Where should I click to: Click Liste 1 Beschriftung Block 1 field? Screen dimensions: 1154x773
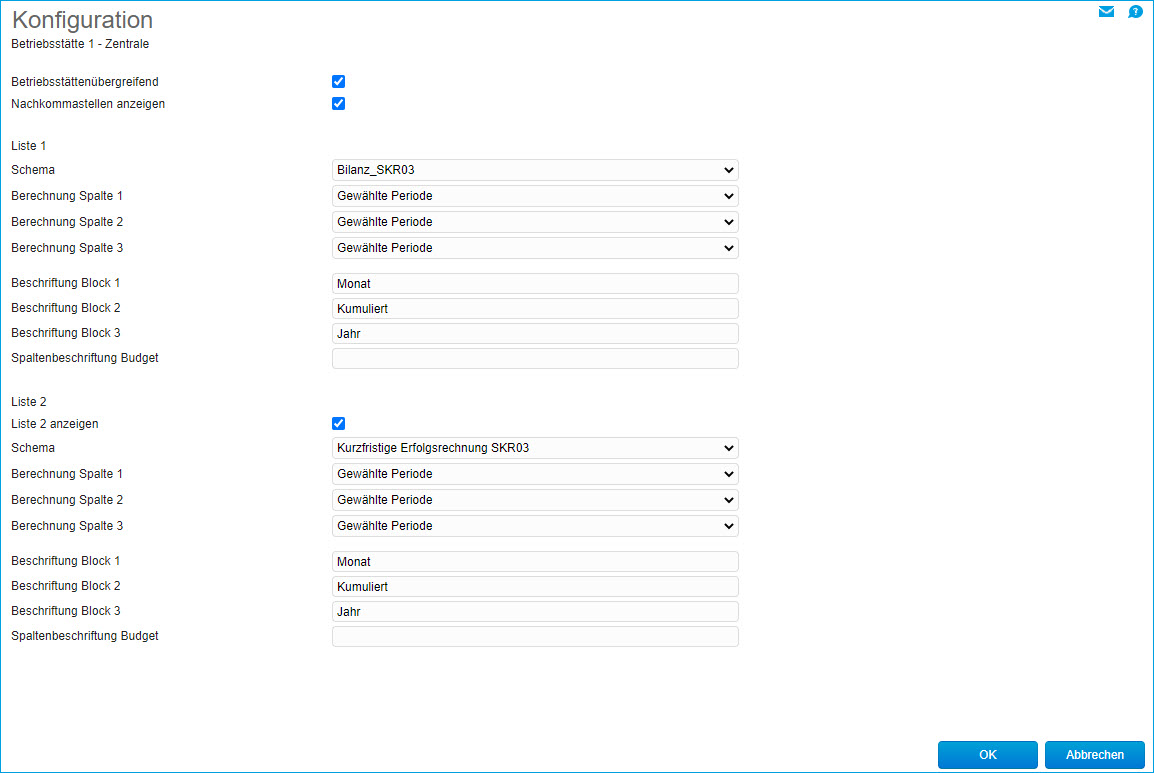tap(535, 284)
